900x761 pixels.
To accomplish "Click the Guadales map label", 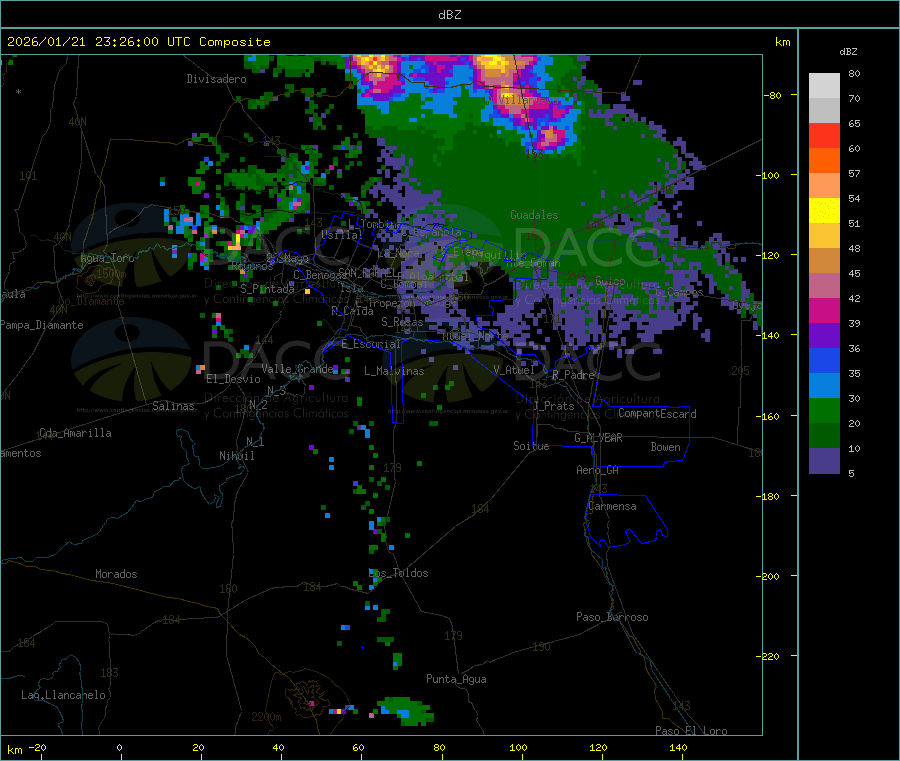I will pos(534,215).
